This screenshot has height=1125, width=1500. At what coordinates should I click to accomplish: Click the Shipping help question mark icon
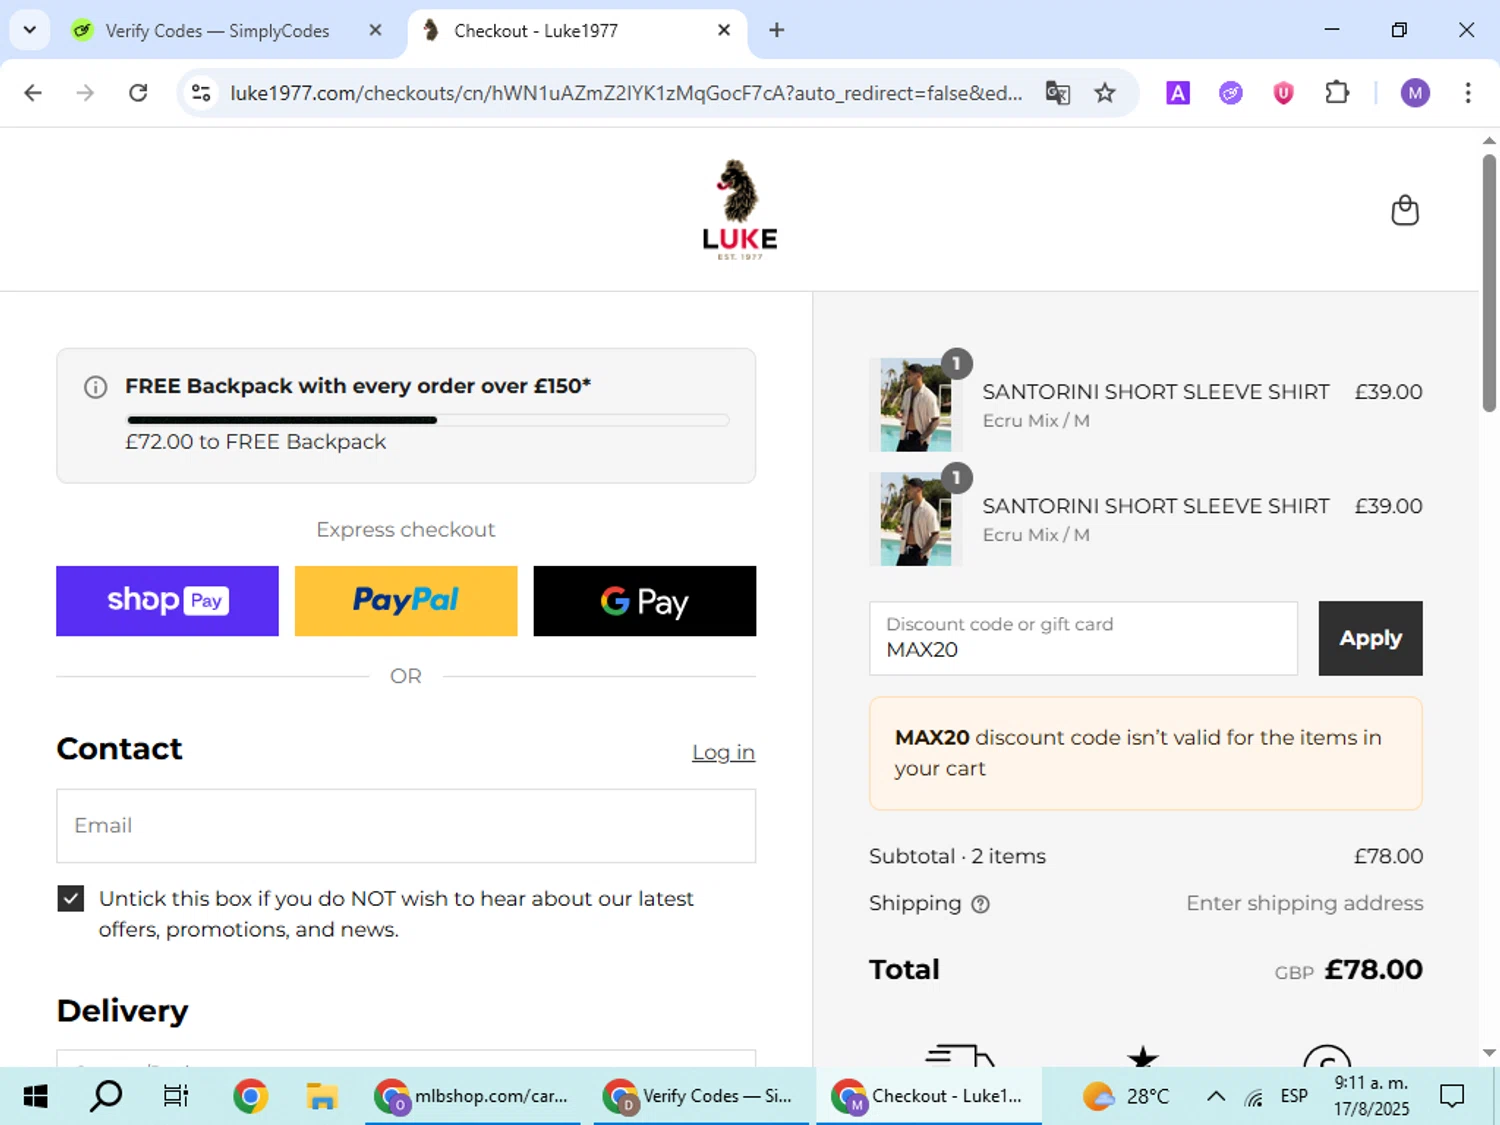[981, 904]
